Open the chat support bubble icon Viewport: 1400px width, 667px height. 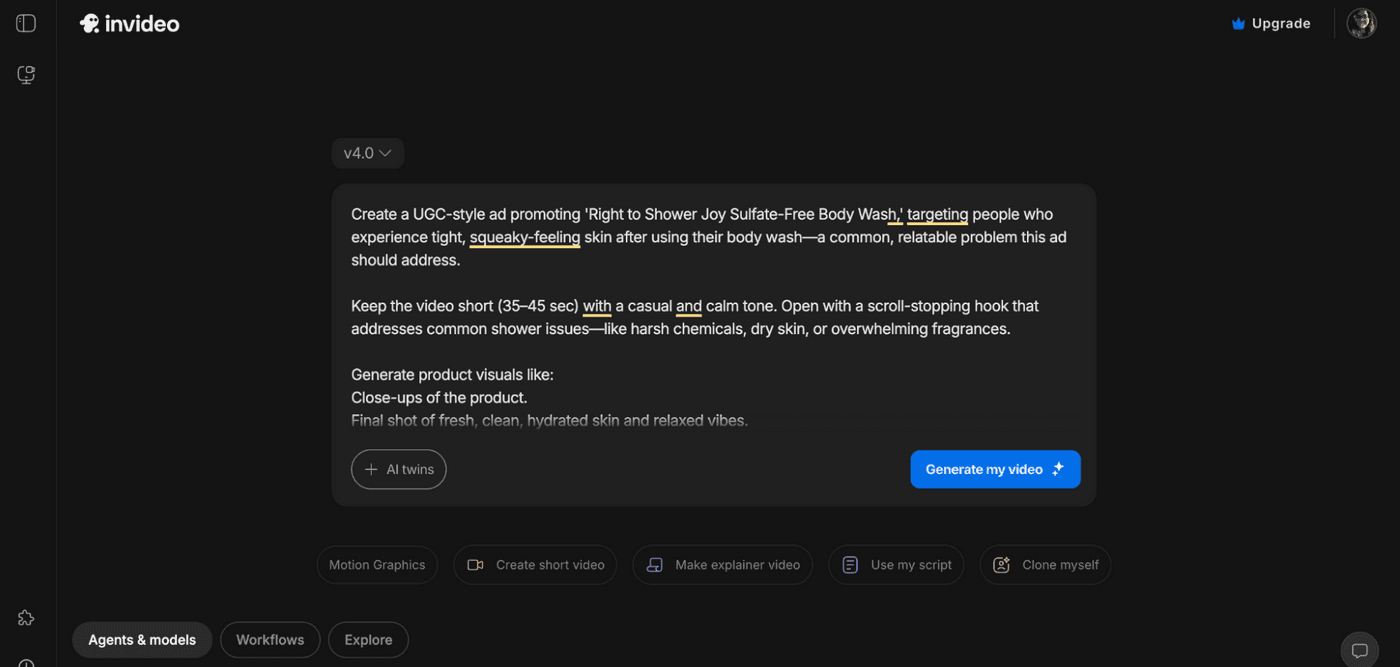[1359, 651]
